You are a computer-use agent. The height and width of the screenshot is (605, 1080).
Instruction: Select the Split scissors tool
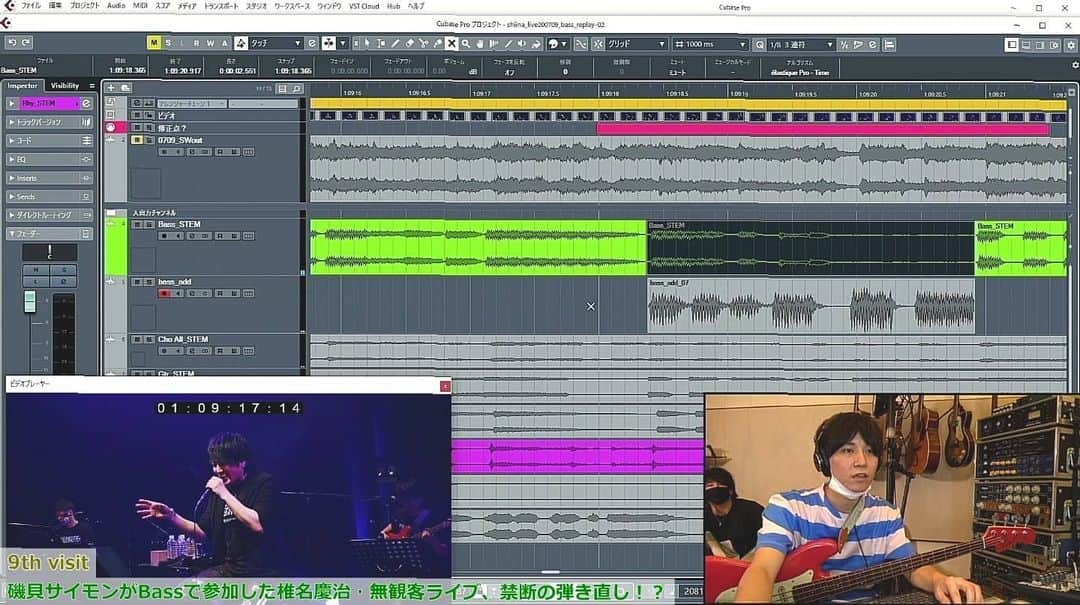(424, 44)
